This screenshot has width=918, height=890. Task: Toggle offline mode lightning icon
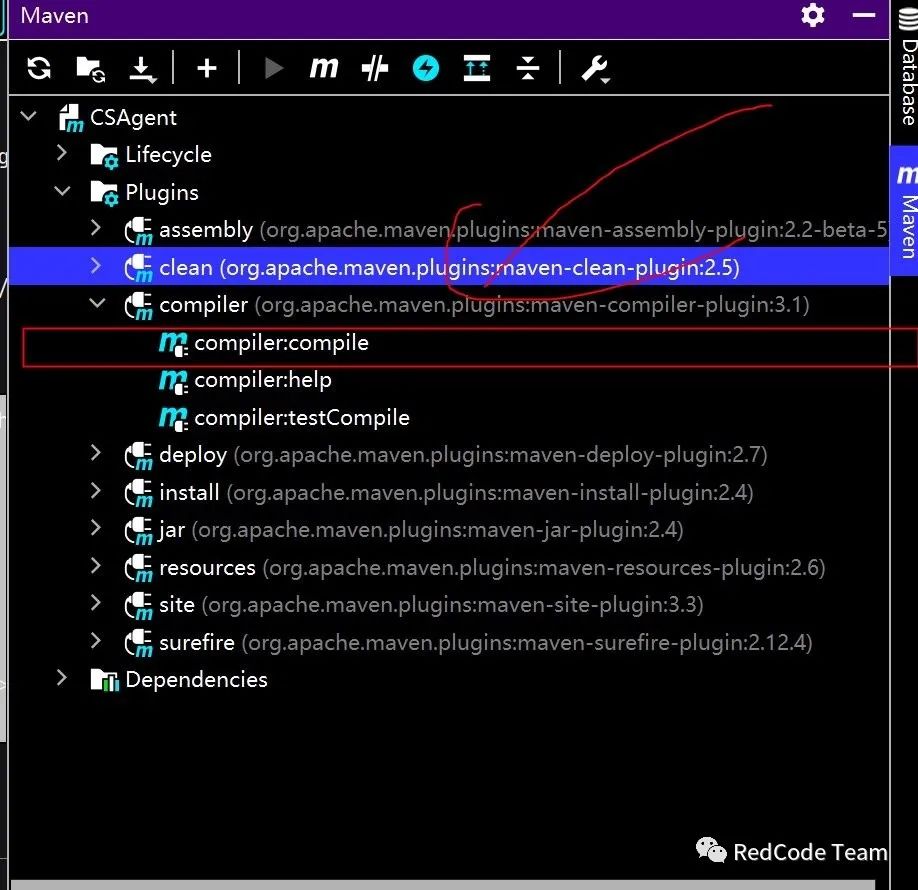point(426,69)
